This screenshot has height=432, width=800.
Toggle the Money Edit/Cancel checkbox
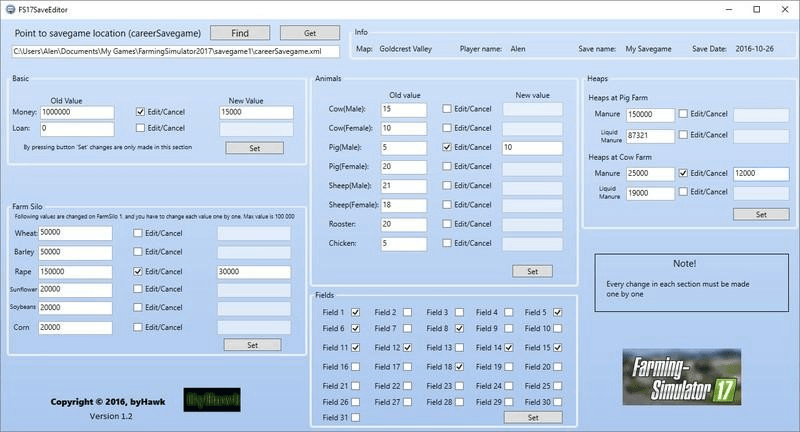point(139,113)
